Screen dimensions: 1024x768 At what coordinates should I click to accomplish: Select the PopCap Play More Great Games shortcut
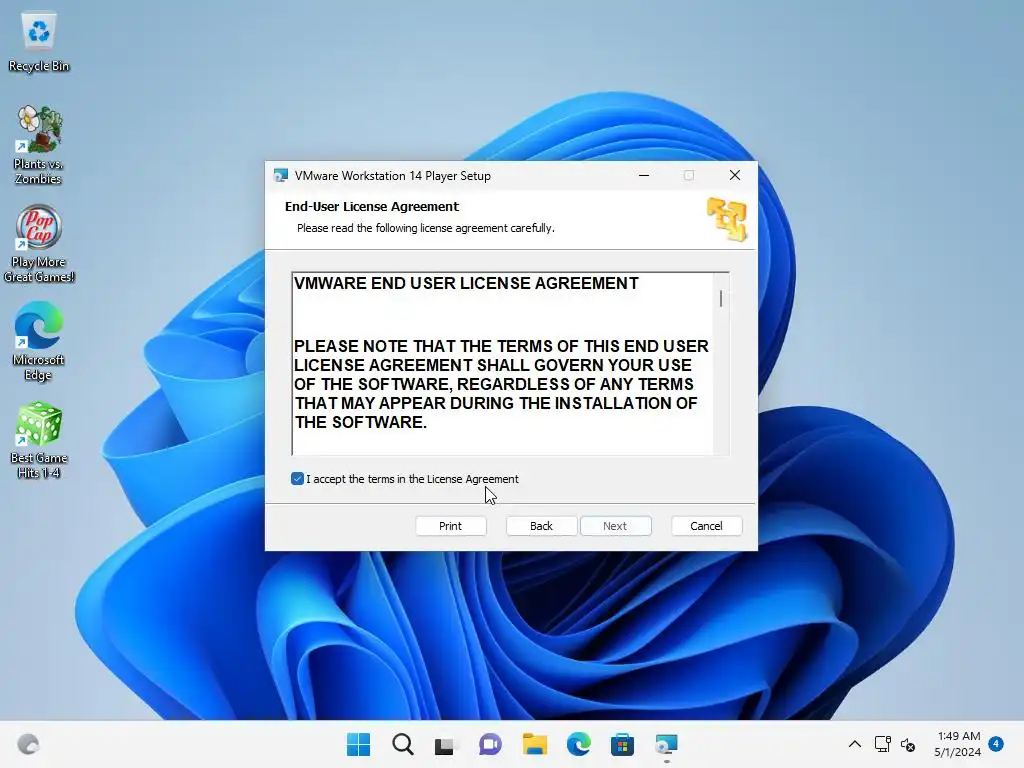point(39,244)
